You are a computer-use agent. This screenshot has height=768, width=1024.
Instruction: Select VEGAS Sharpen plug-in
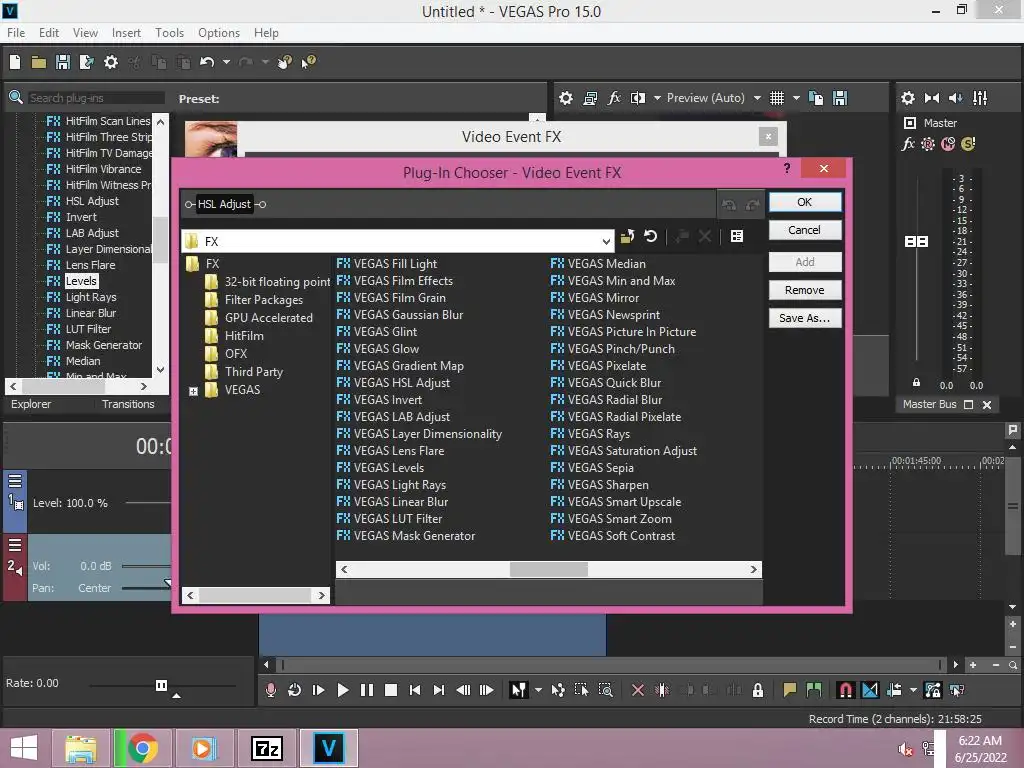pos(600,485)
